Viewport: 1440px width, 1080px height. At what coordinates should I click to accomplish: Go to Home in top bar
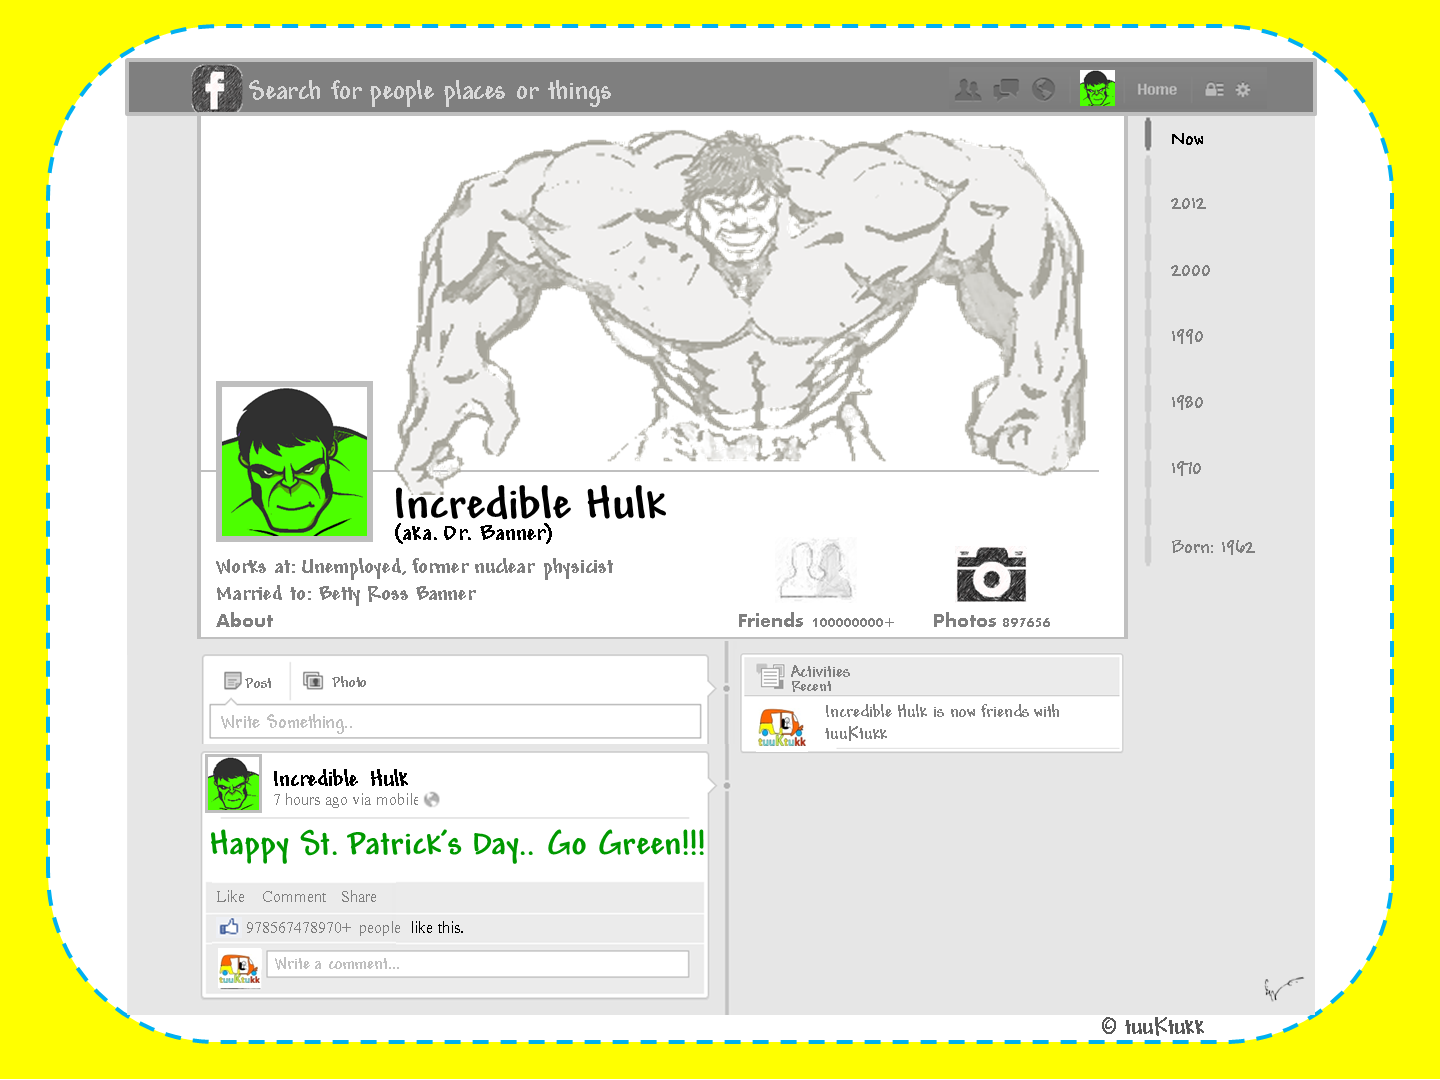click(1157, 90)
